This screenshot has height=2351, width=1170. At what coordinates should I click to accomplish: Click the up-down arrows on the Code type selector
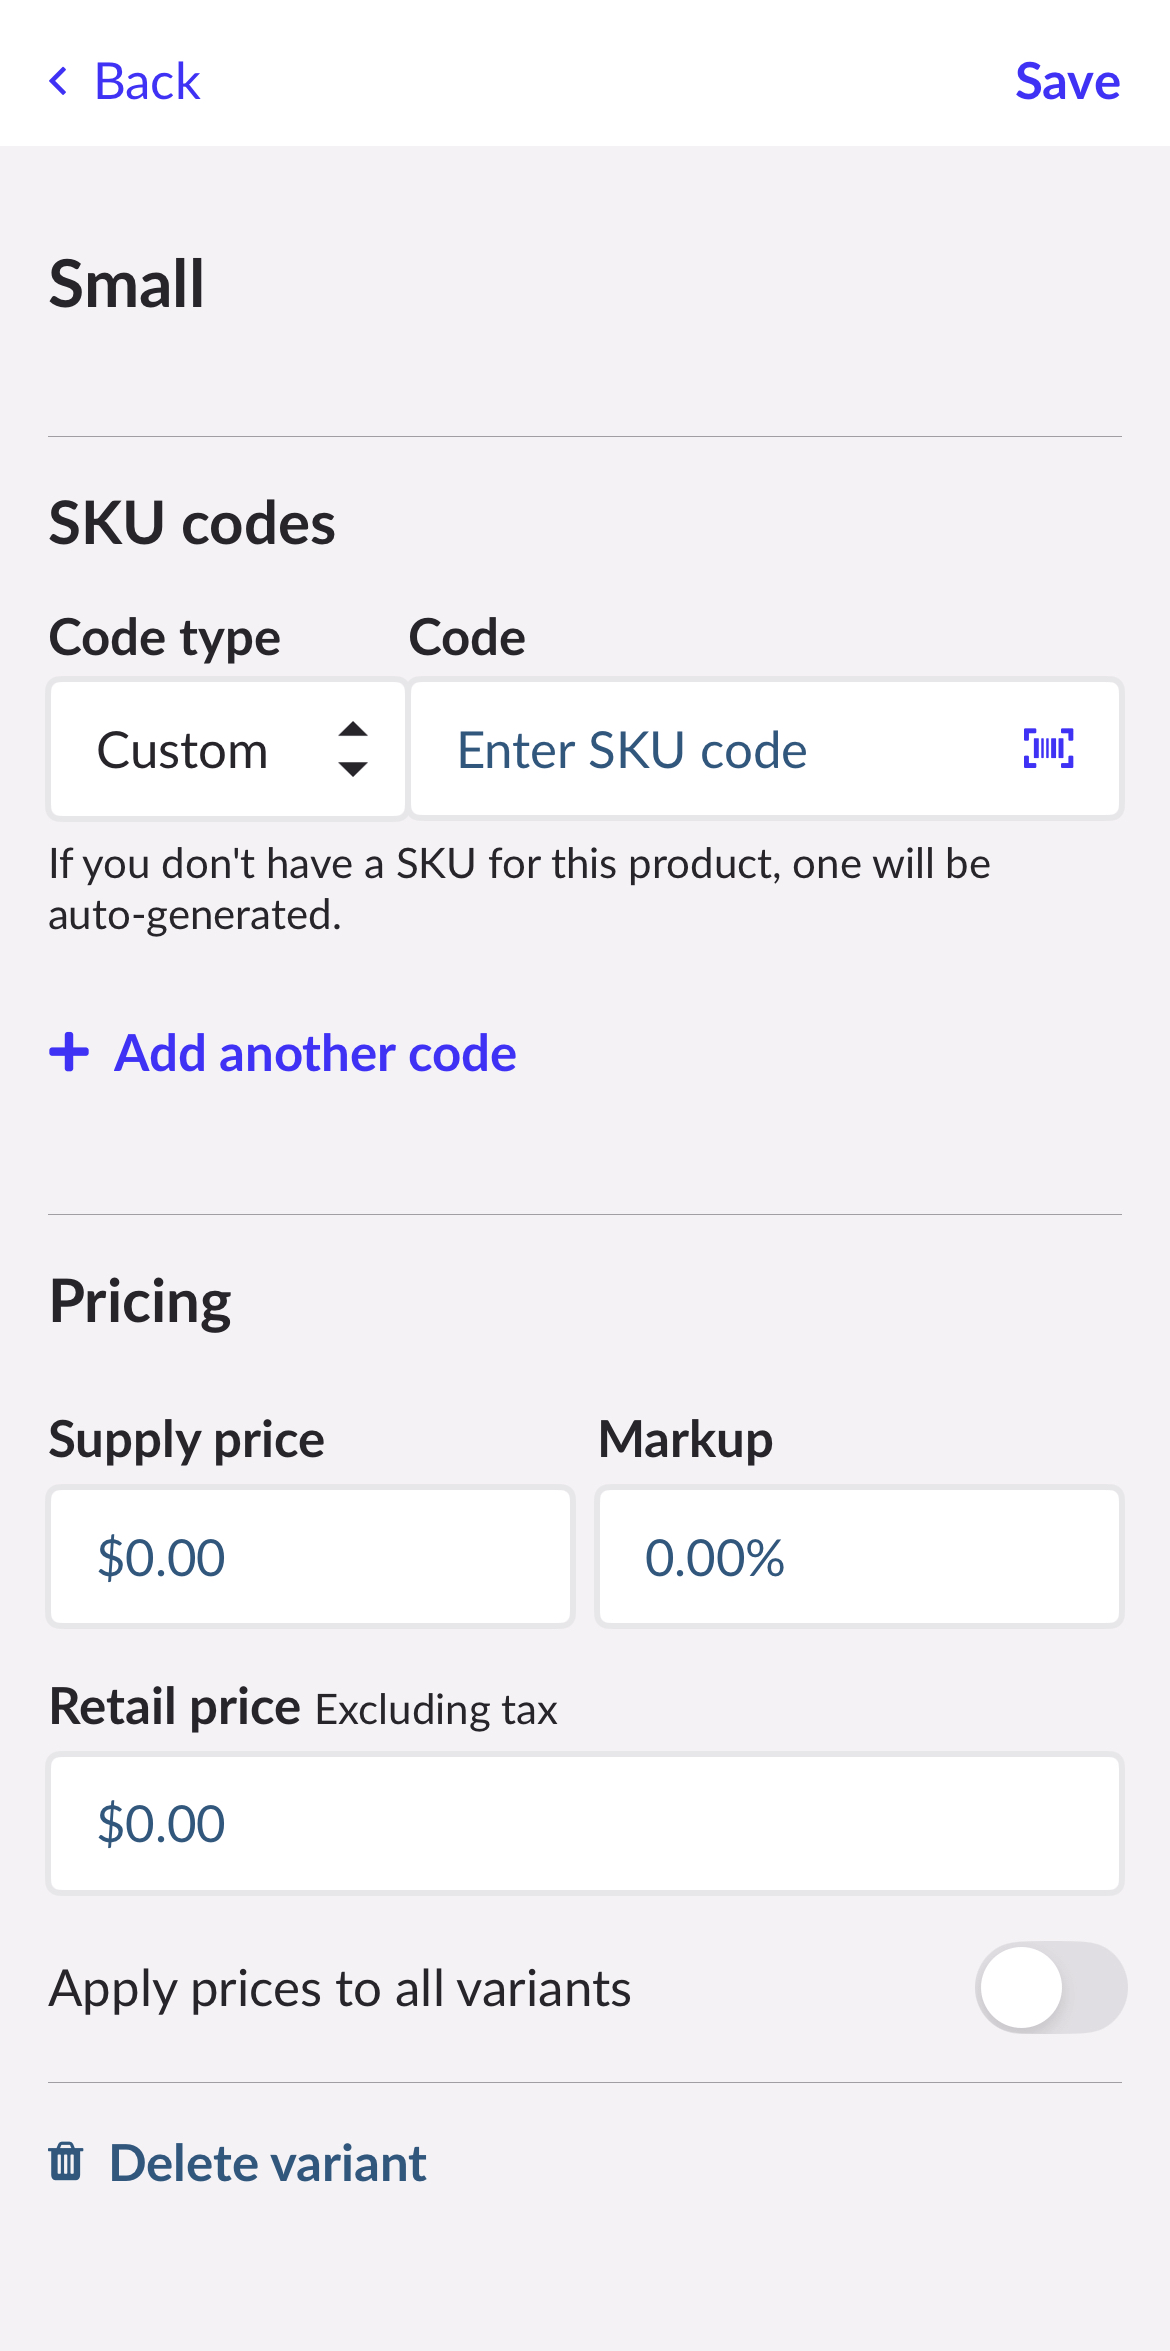point(354,749)
